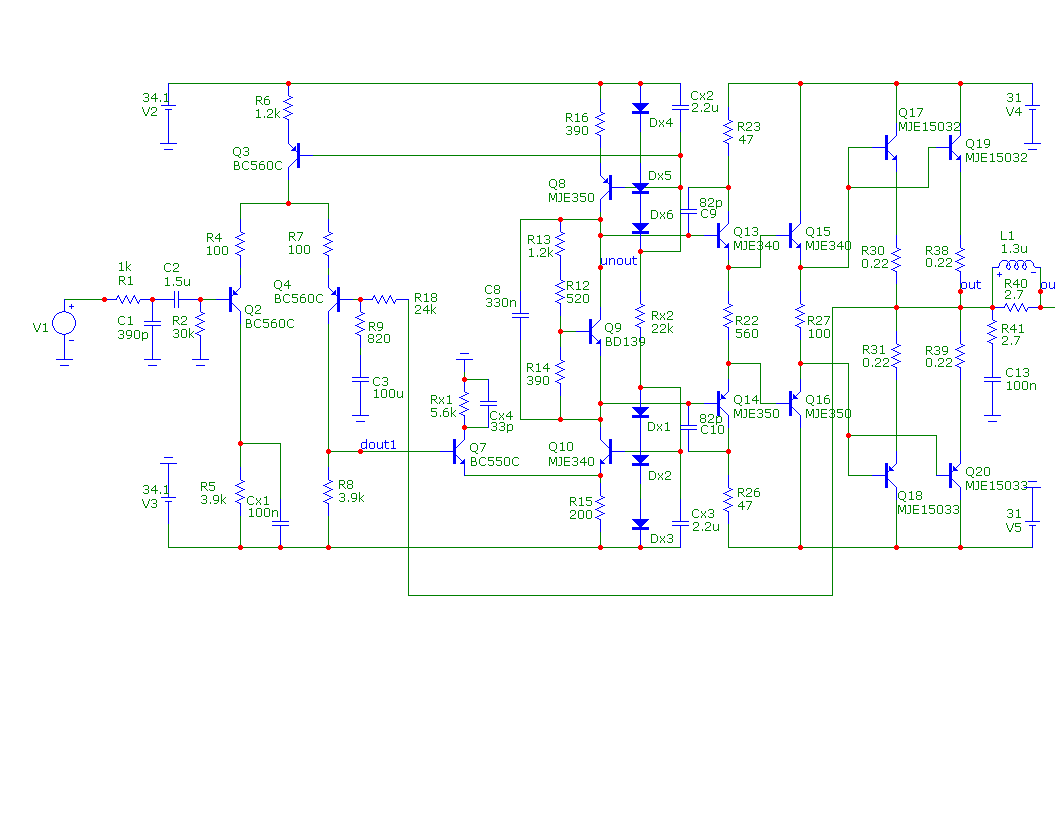Select the 'Dx2' diode label text

660,476
